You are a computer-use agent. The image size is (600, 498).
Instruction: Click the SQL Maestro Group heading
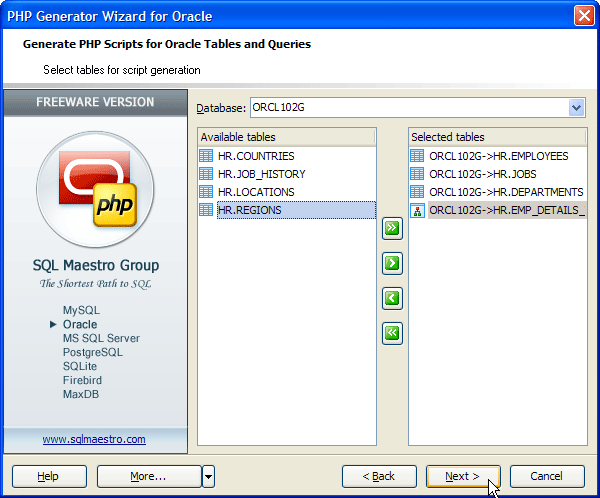click(96, 265)
